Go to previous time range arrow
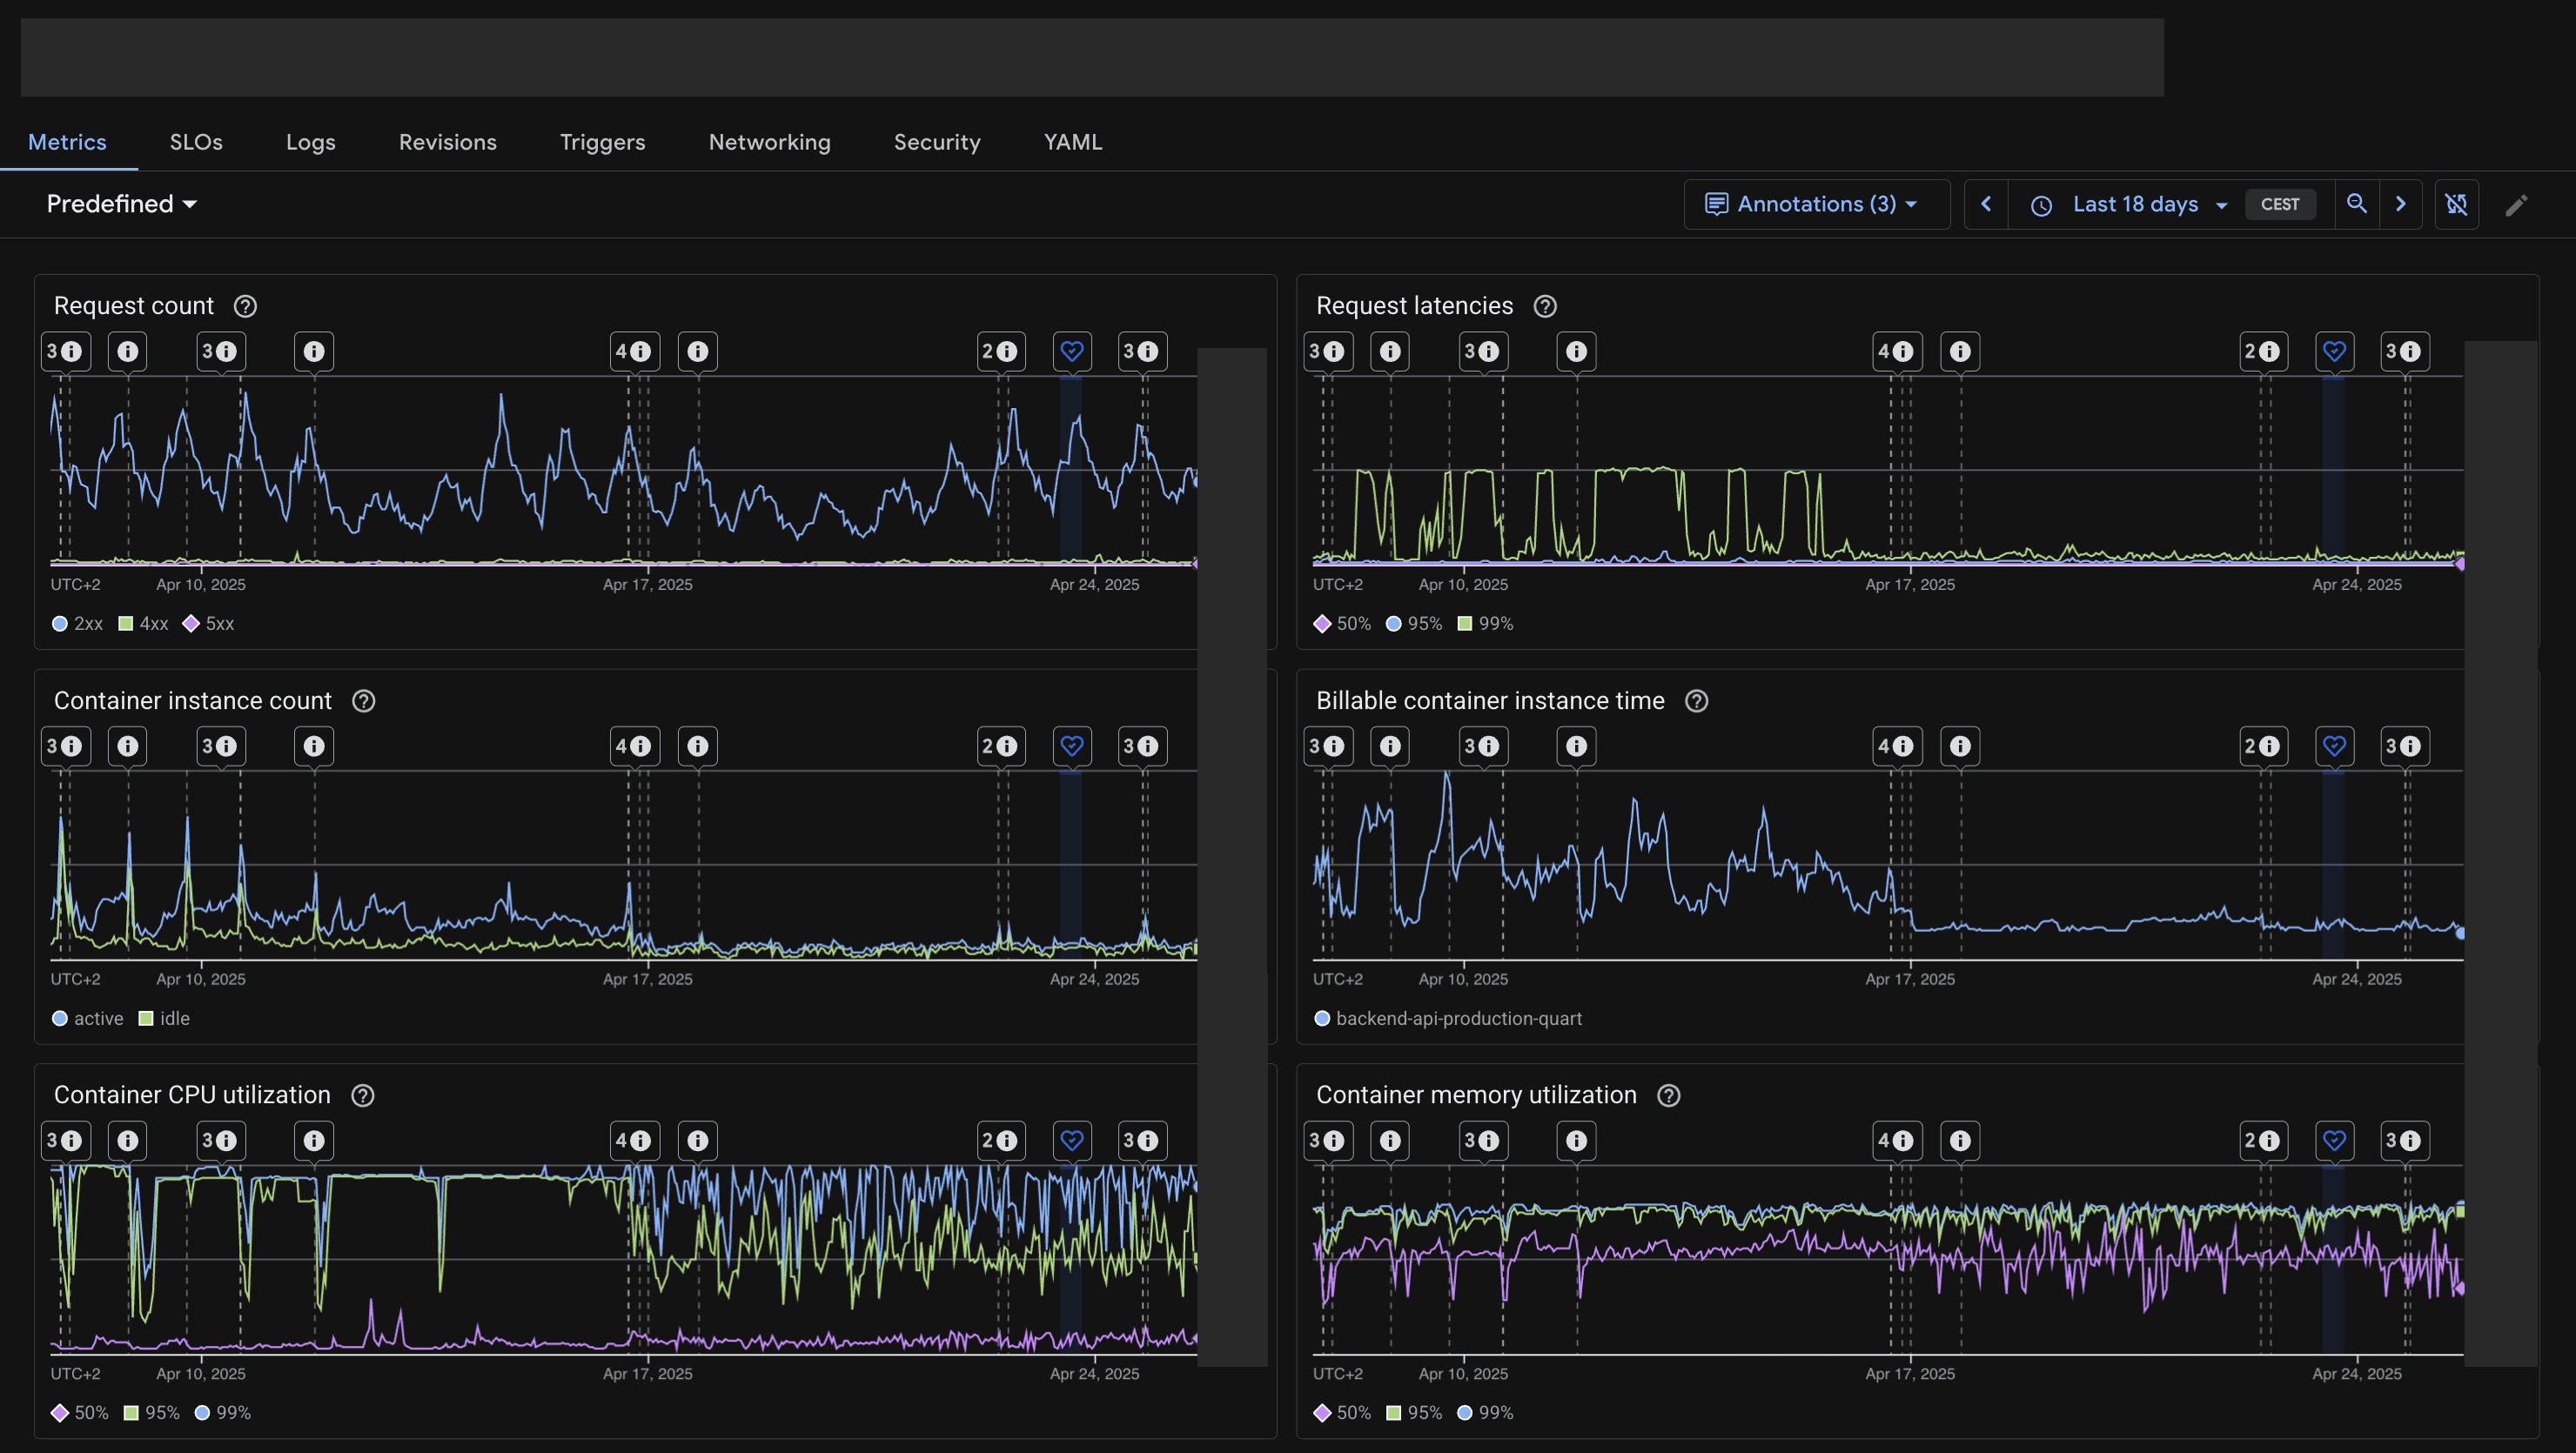The image size is (2576, 1453). (x=1986, y=204)
